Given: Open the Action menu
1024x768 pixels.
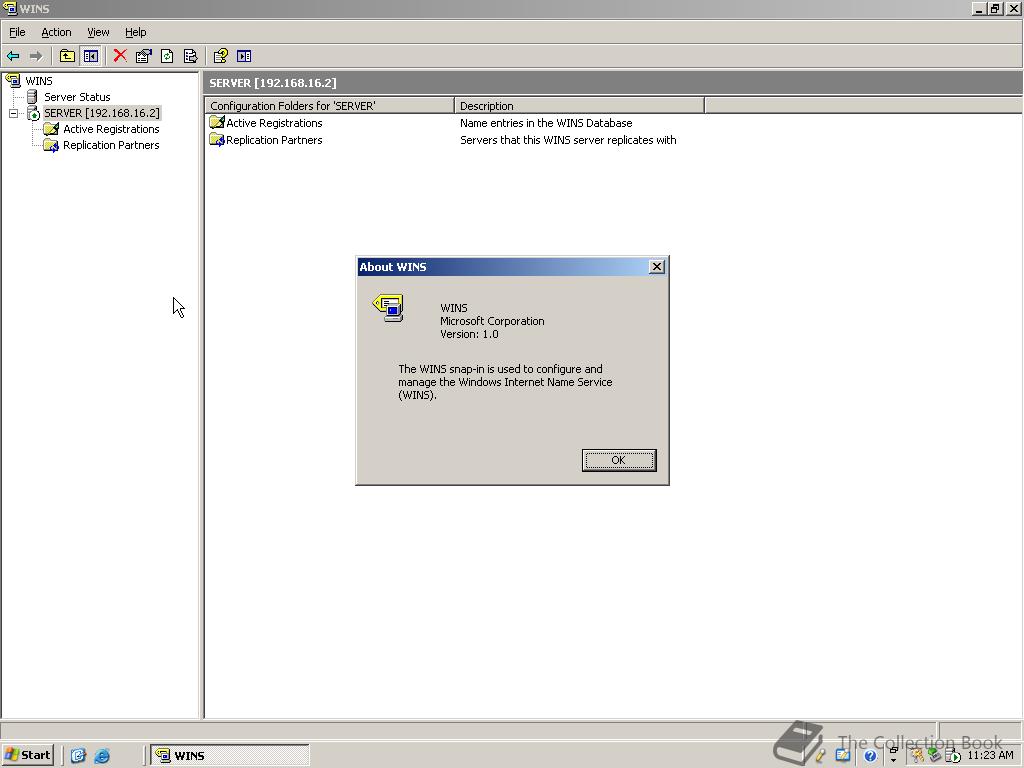Looking at the screenshot, I should [56, 32].
